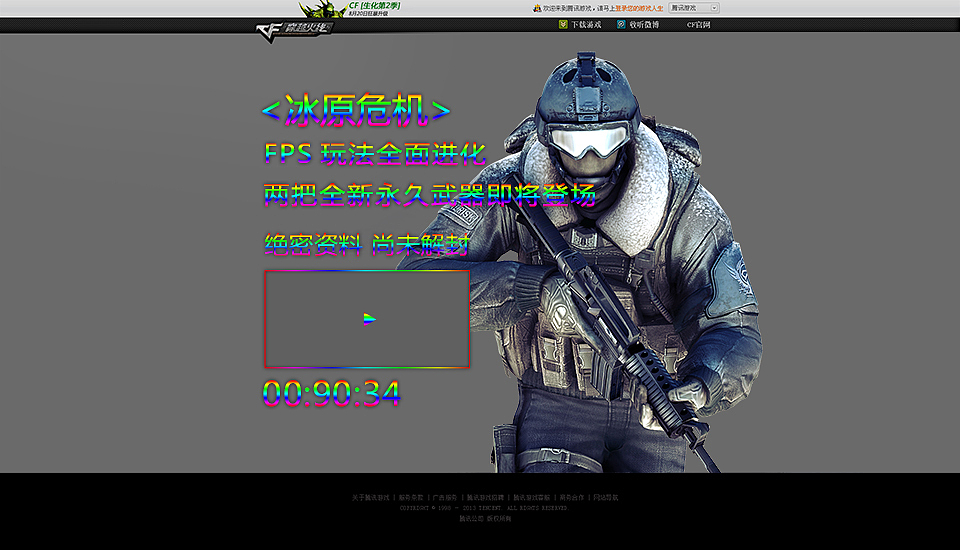
Task: Open the CF [生化第2季] banner link
Action: [375, 5]
